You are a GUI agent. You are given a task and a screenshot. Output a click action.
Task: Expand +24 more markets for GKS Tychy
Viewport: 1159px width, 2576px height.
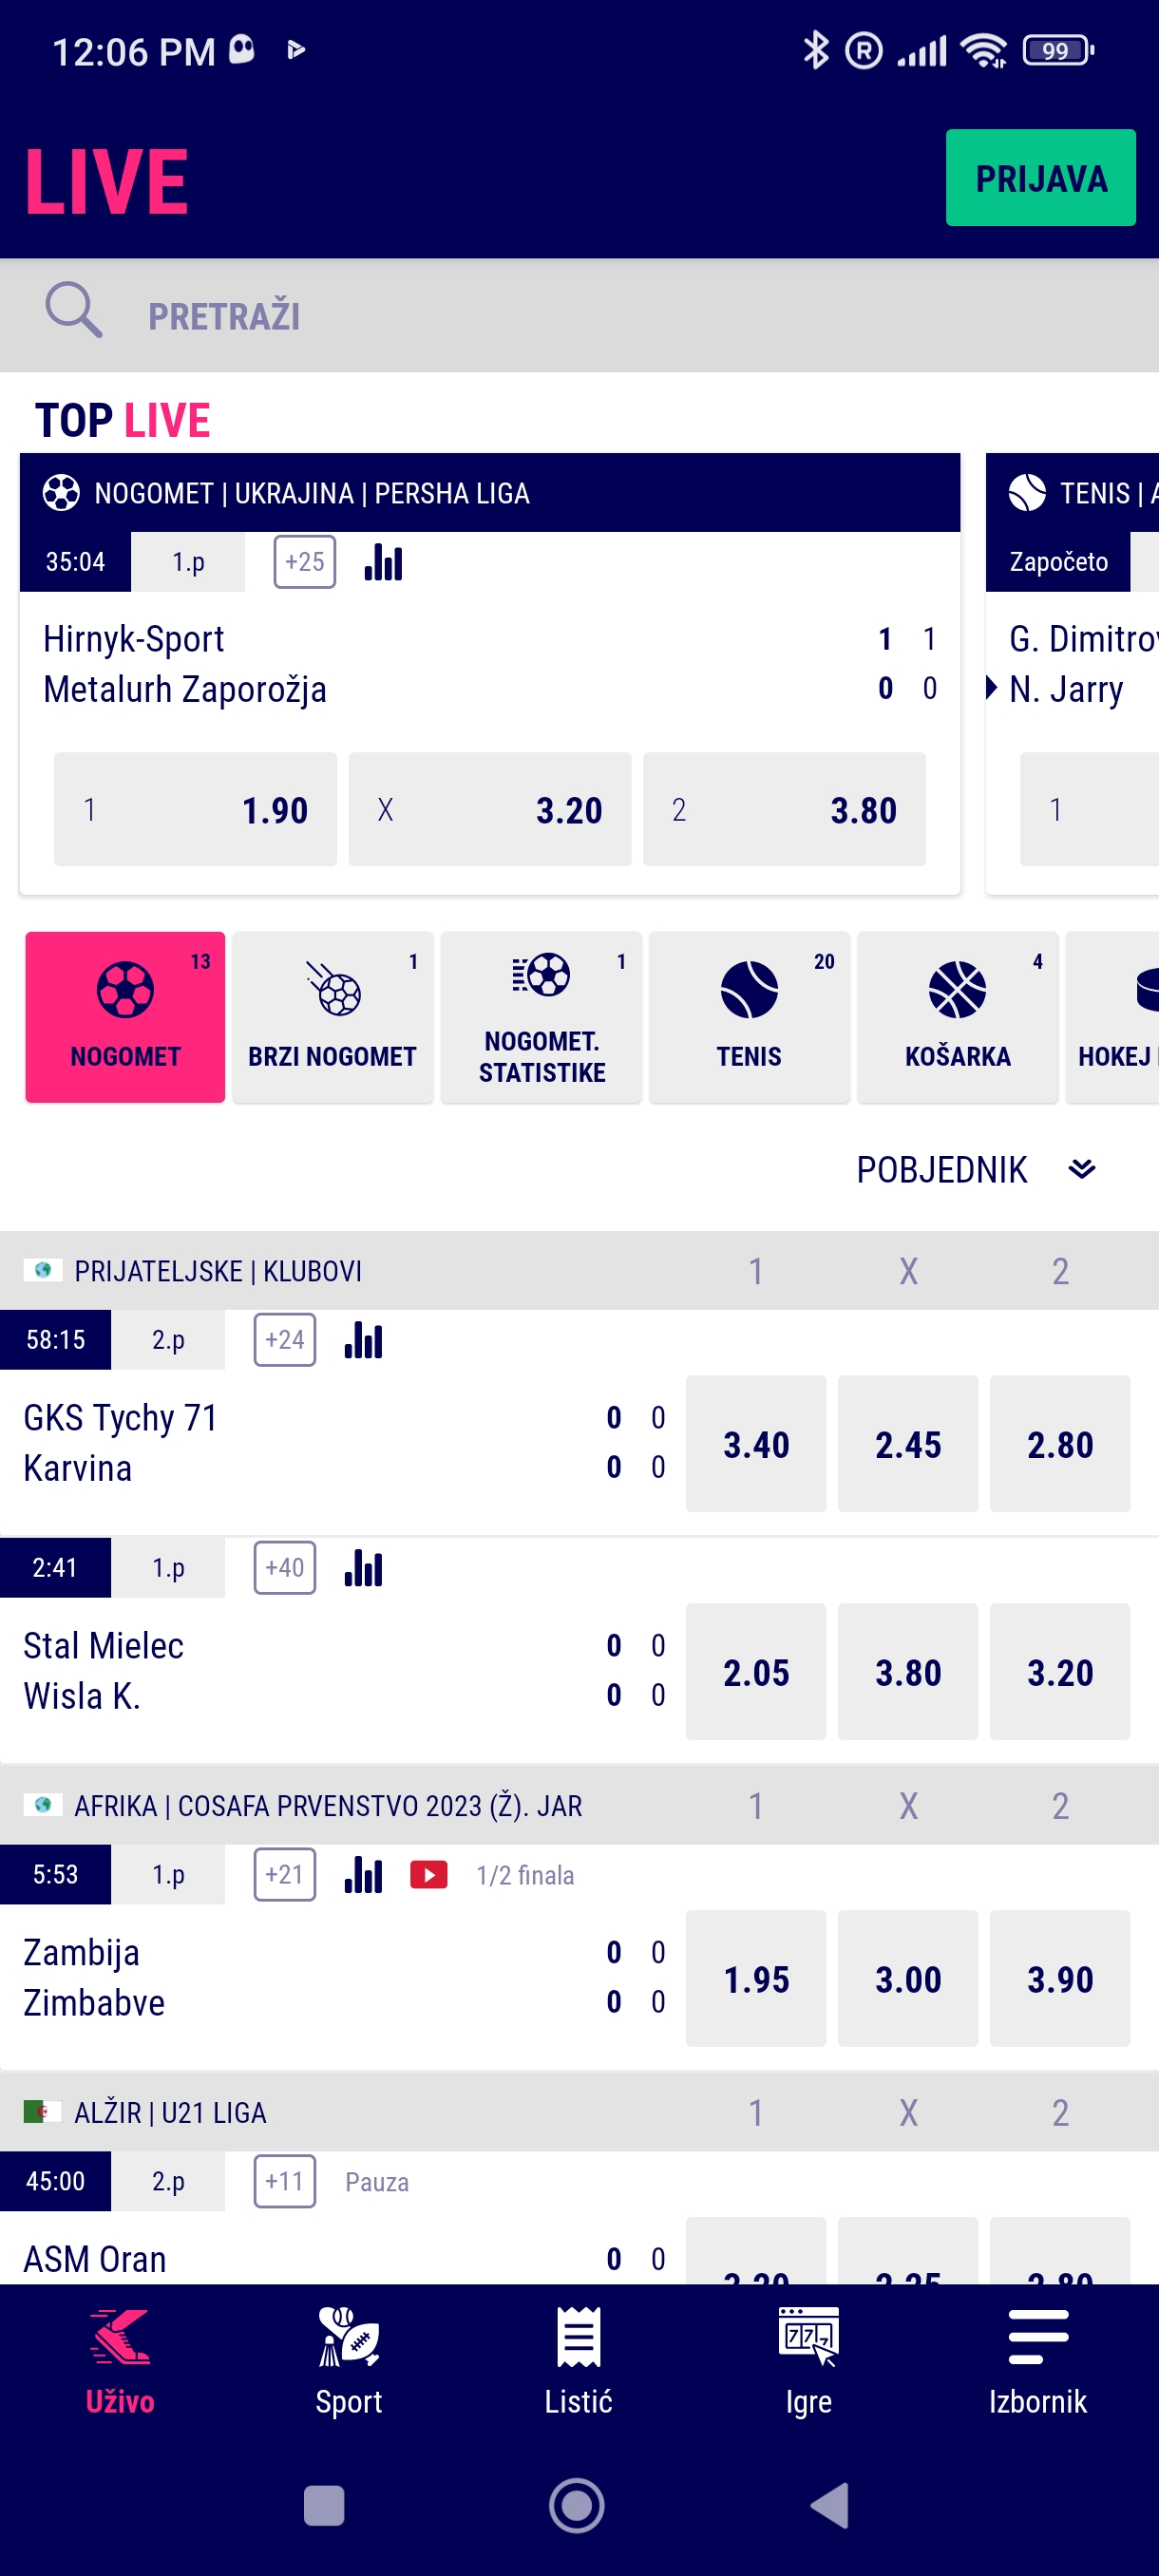click(x=285, y=1340)
